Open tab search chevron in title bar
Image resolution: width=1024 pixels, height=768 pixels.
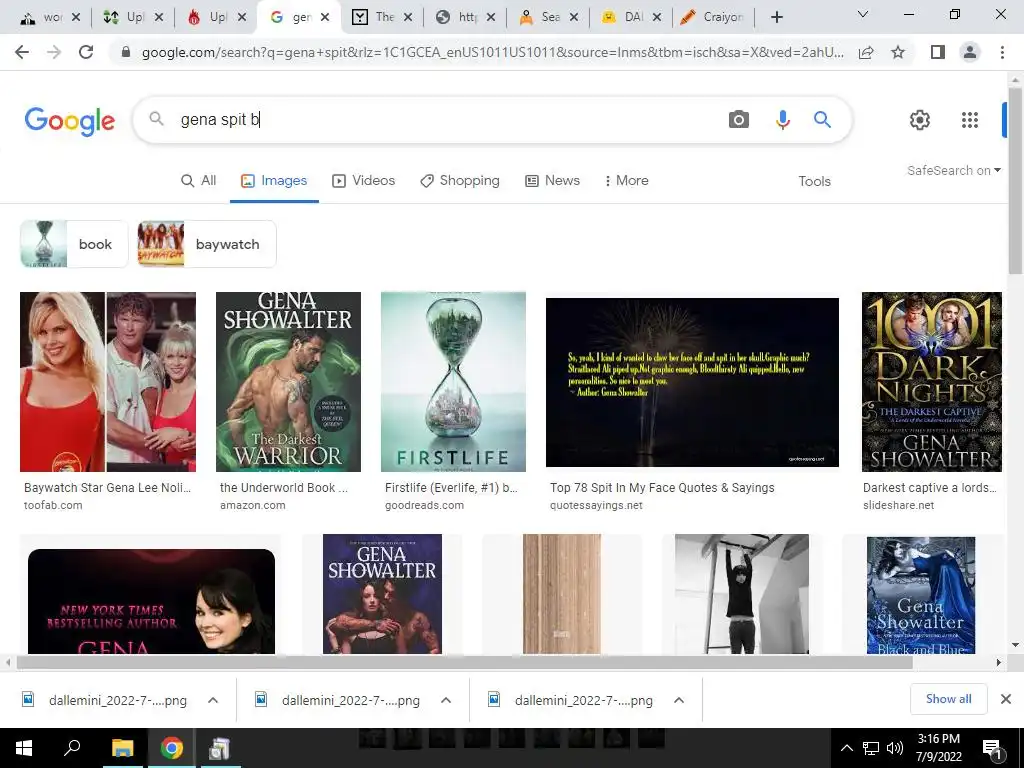pos(863,14)
